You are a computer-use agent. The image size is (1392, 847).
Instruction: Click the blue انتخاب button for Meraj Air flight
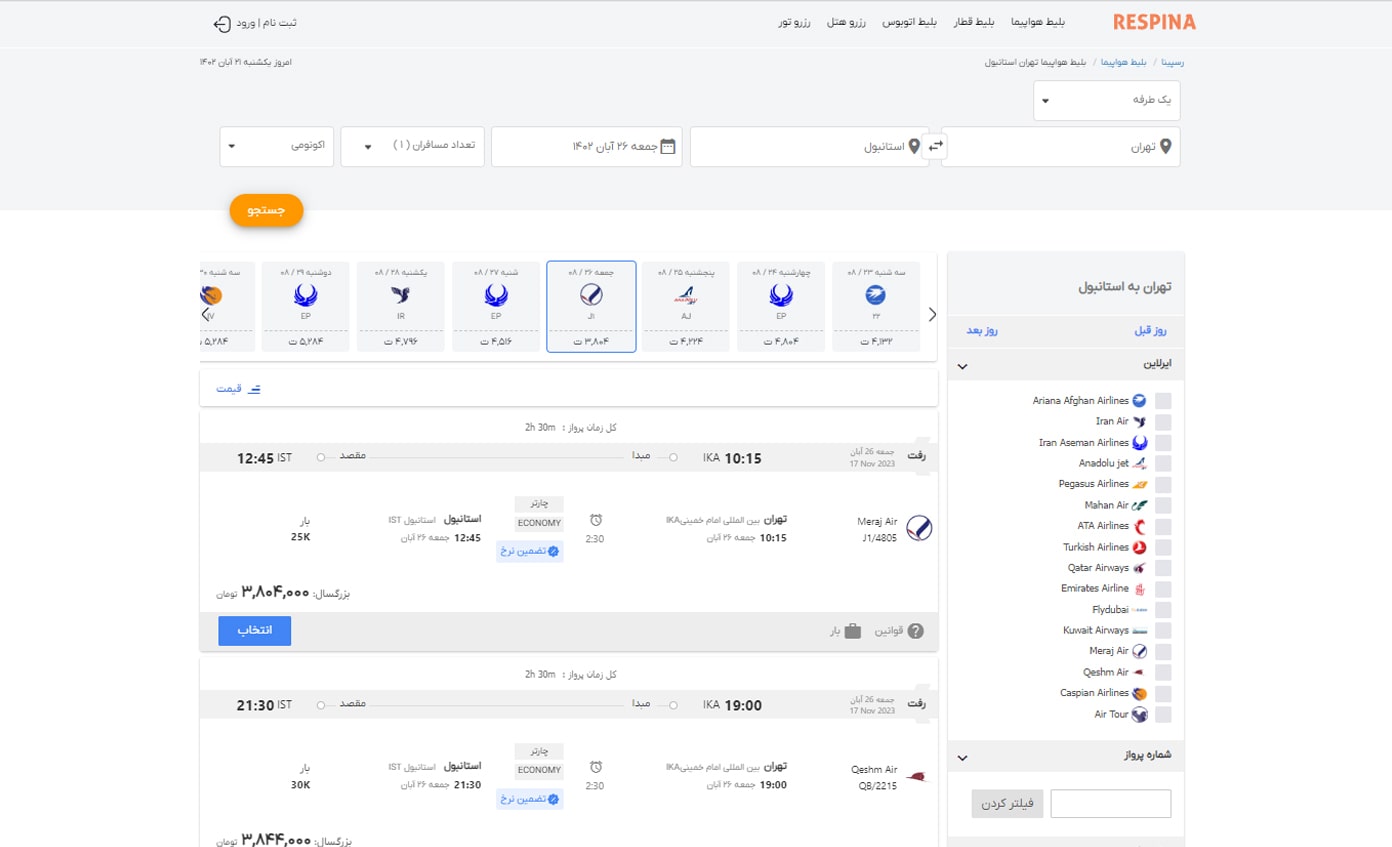coord(254,631)
